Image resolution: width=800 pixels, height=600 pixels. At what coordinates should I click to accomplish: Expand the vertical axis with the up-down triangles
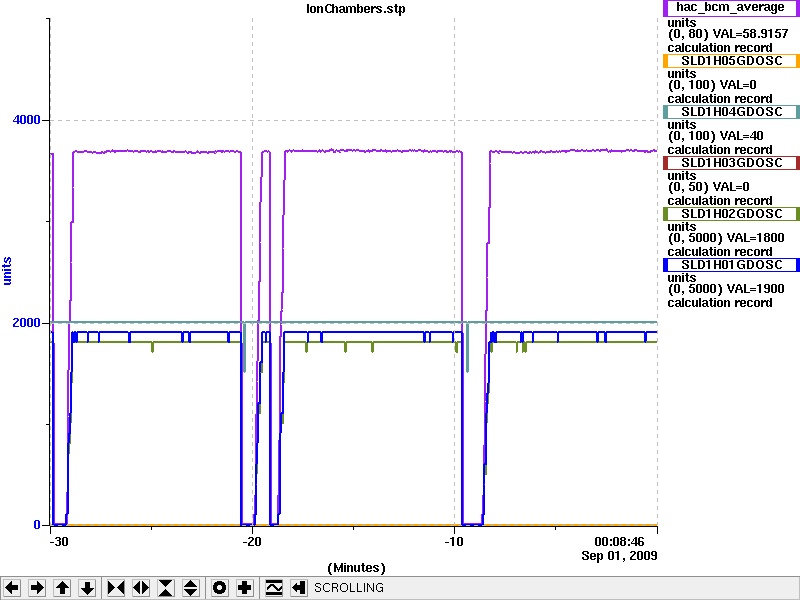[x=191, y=588]
